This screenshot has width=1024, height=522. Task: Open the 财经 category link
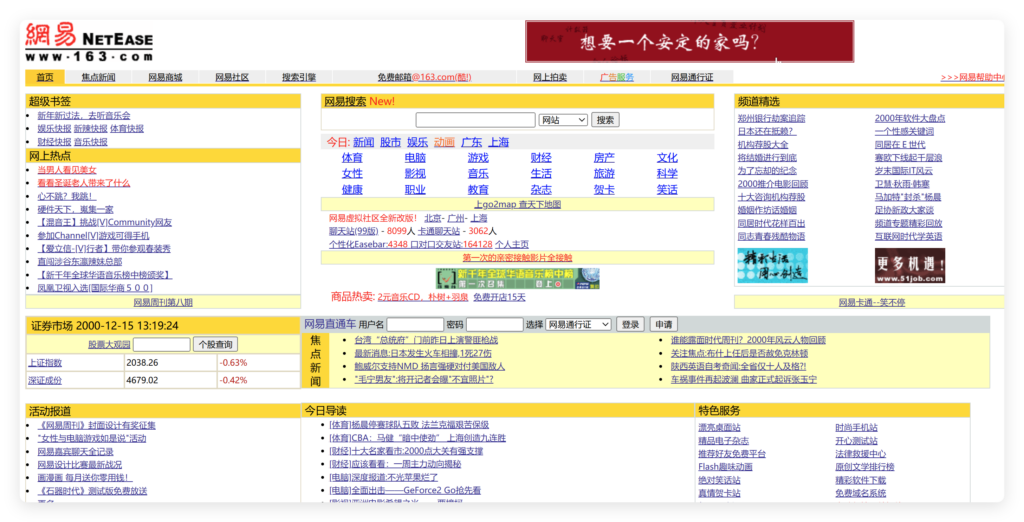coord(541,158)
